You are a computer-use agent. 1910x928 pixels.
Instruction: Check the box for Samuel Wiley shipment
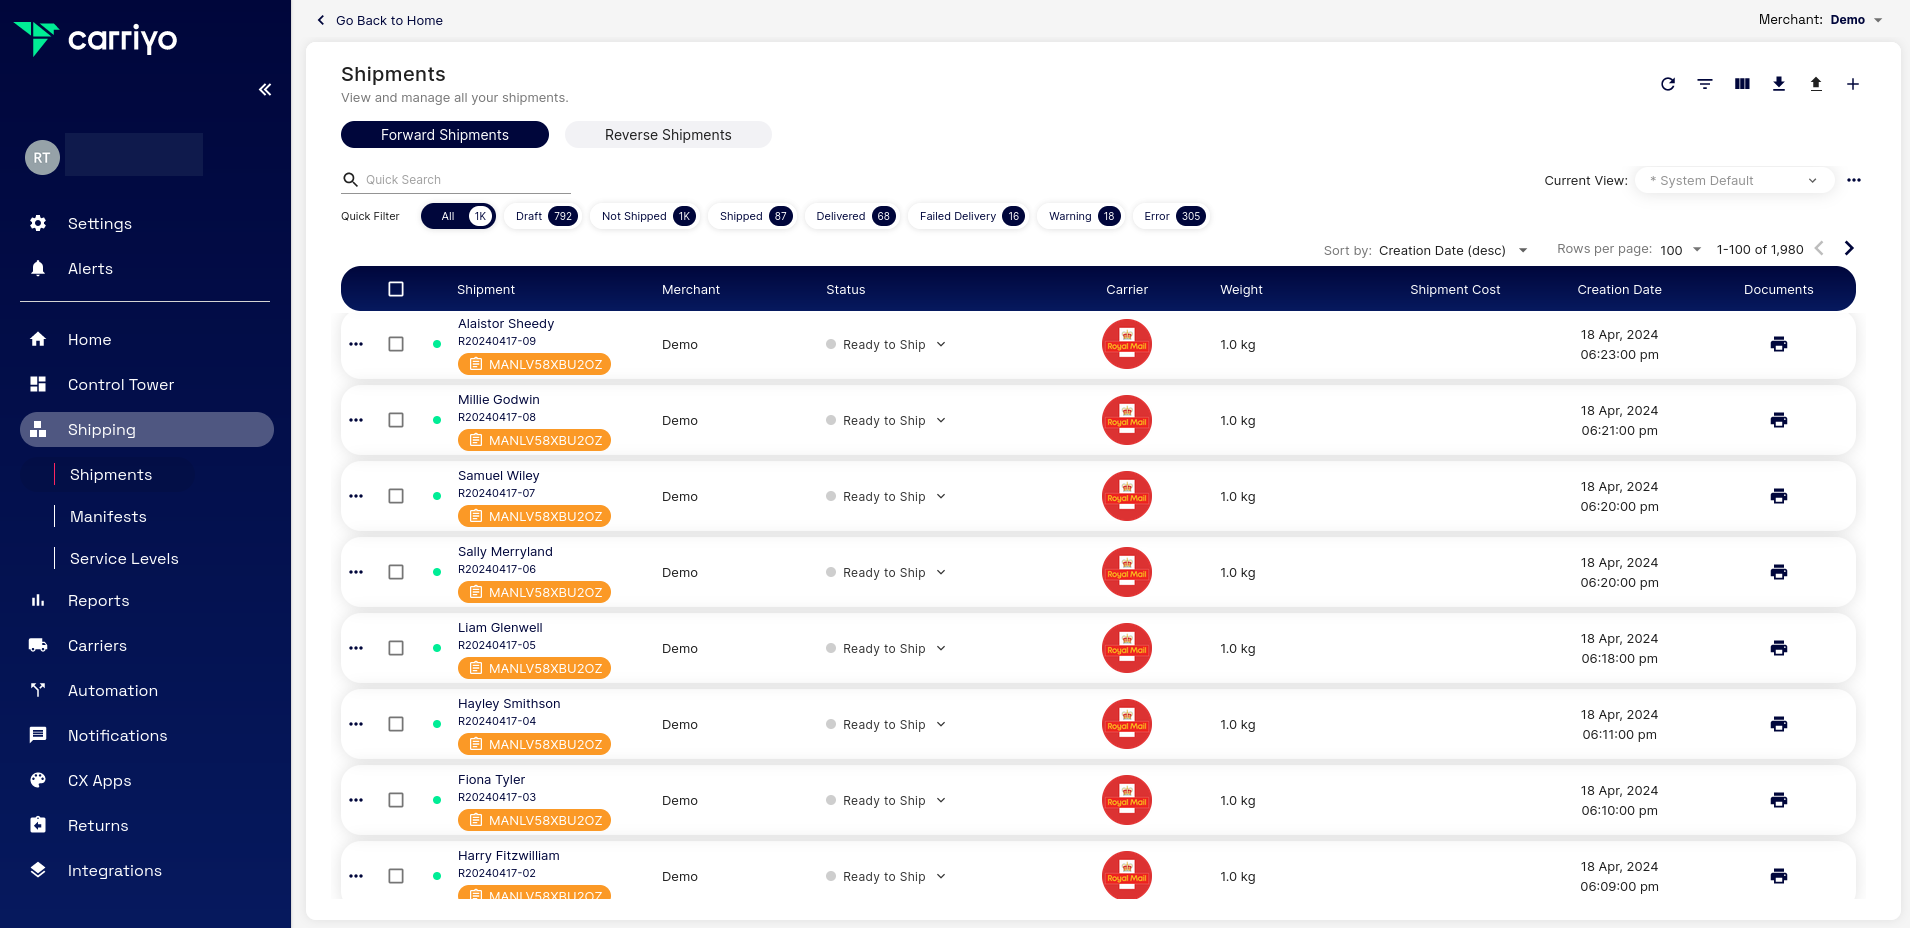tap(396, 496)
